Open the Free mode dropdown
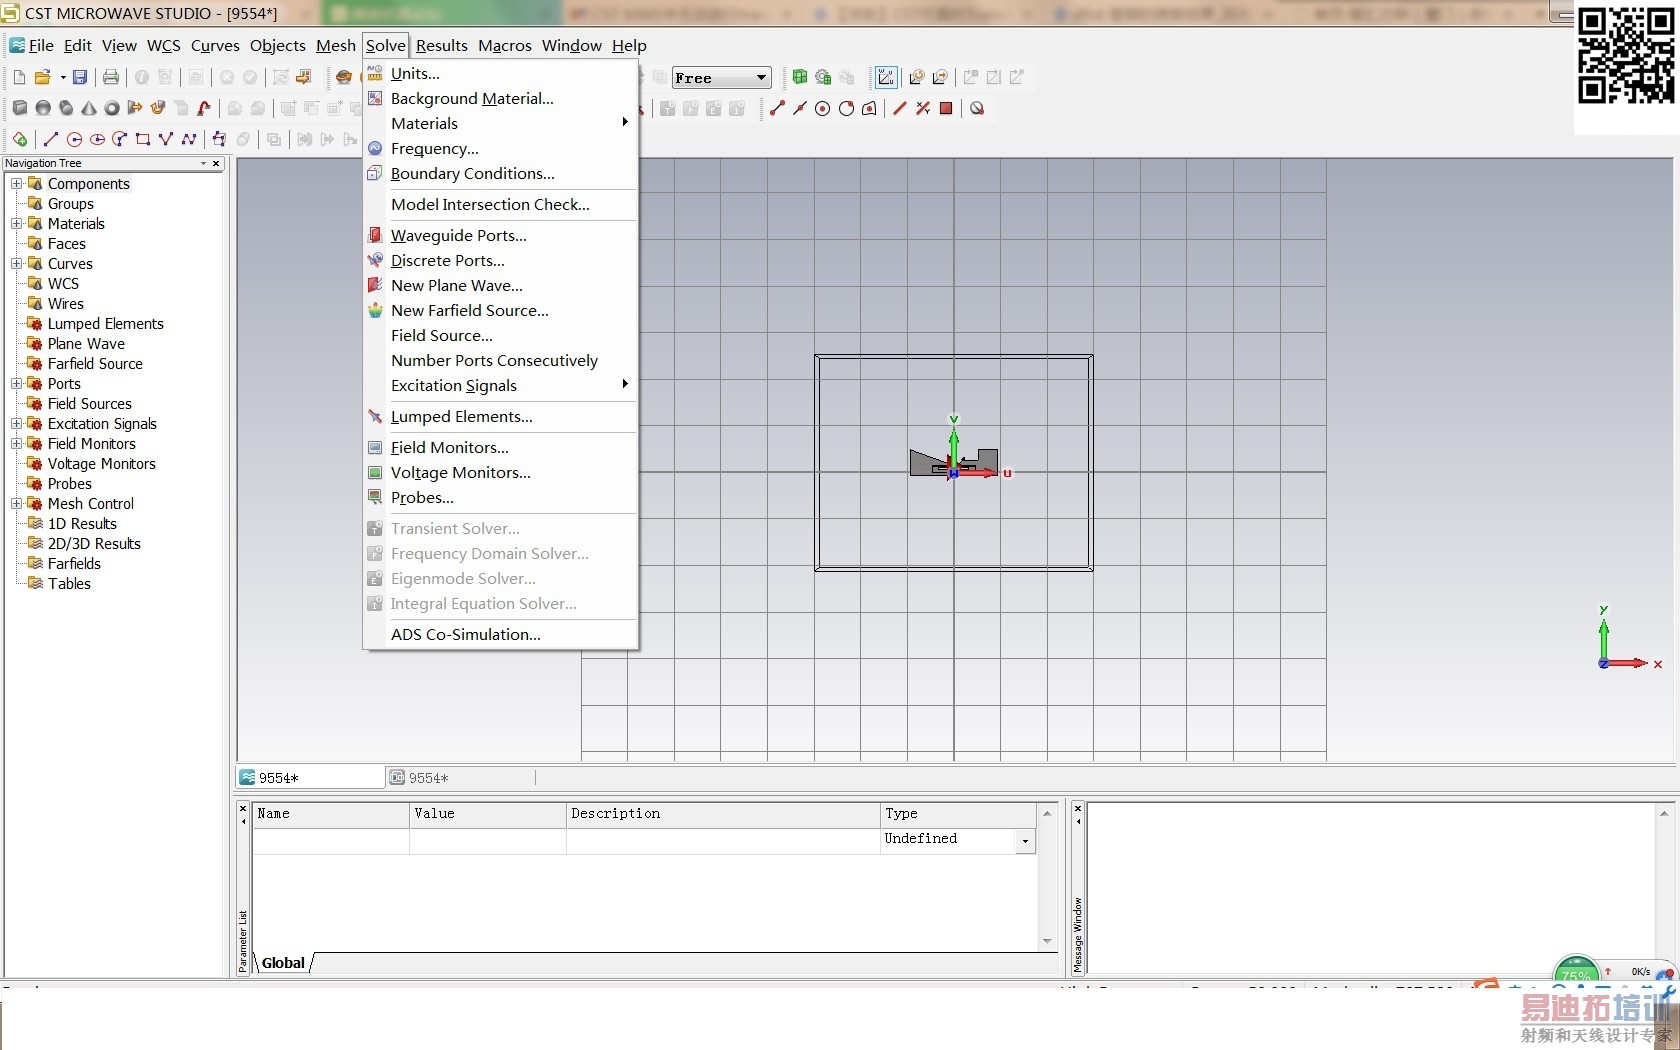The image size is (1680, 1050). point(721,77)
